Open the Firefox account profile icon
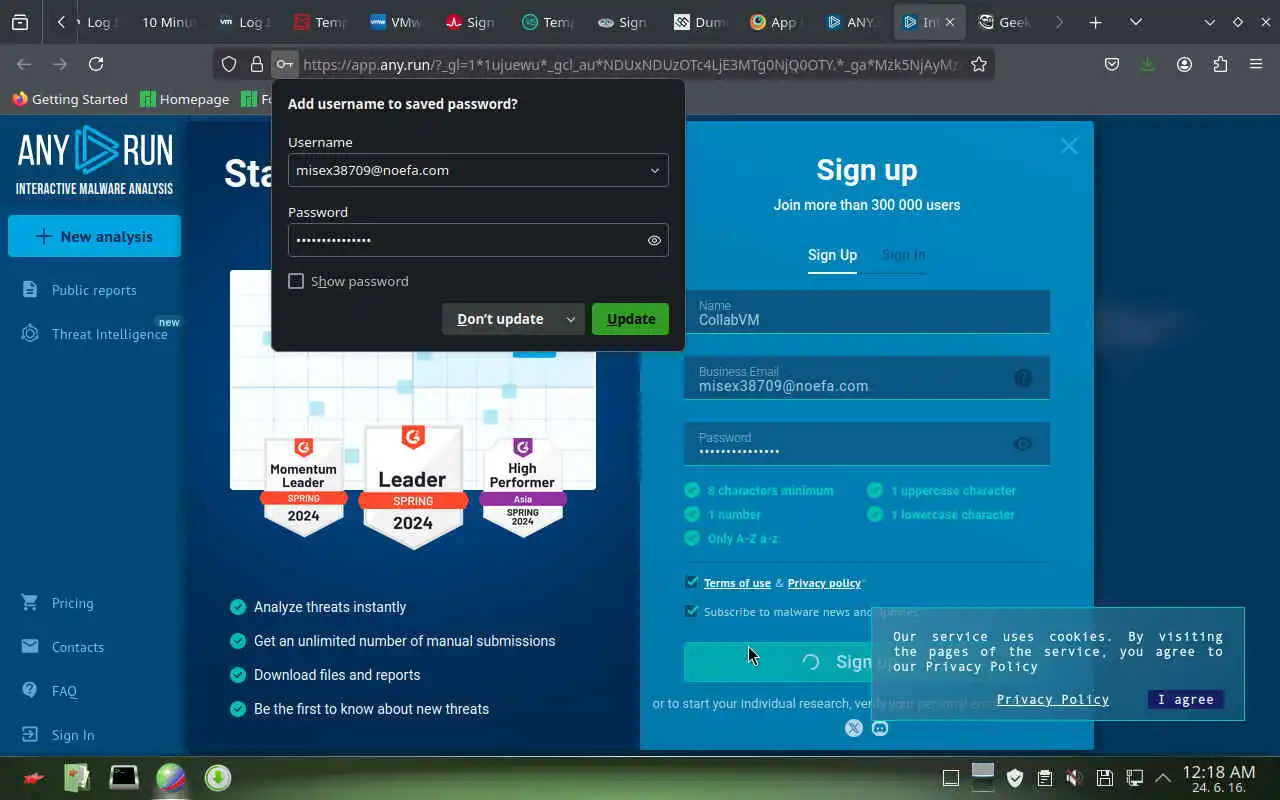Screen dimensions: 1280x800 [x=1184, y=64]
